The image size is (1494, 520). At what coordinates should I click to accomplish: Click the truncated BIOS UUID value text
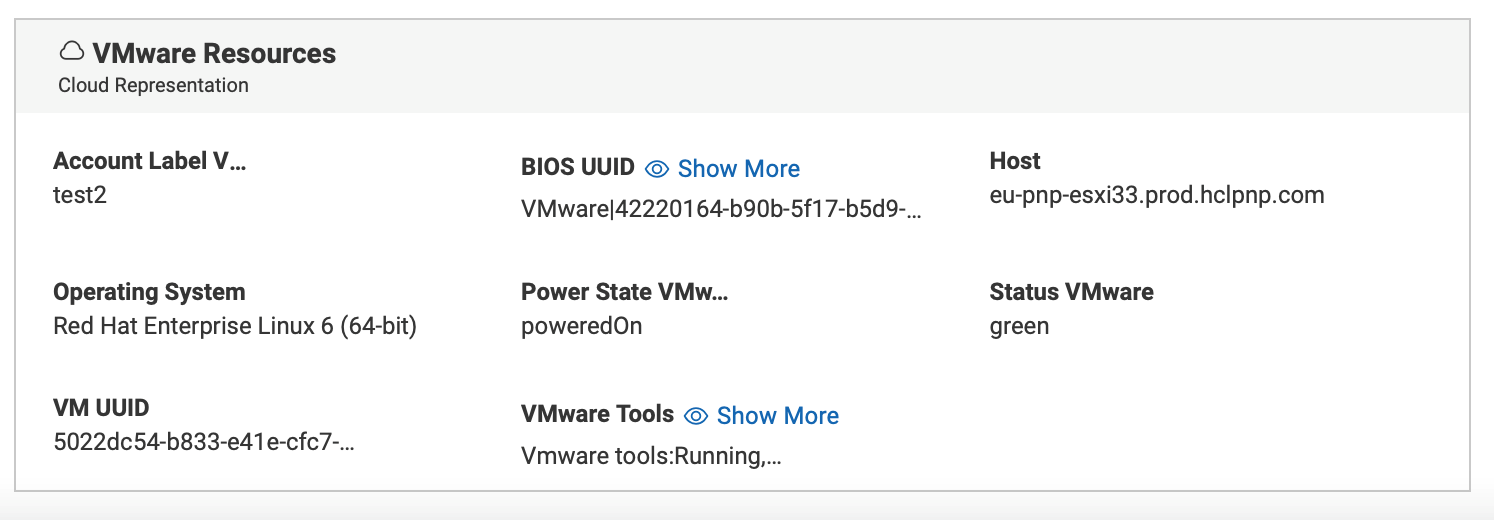coord(720,208)
